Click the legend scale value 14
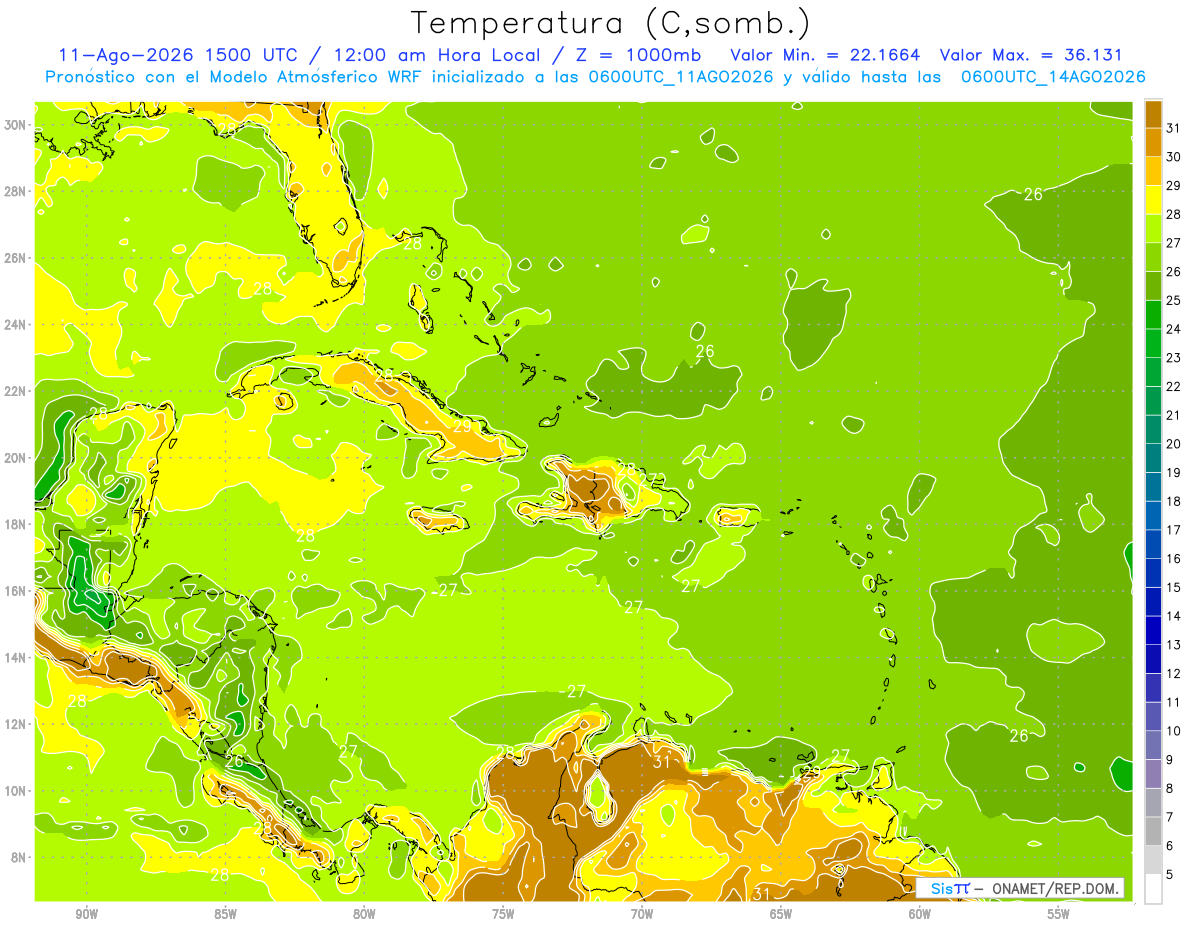 click(1173, 616)
